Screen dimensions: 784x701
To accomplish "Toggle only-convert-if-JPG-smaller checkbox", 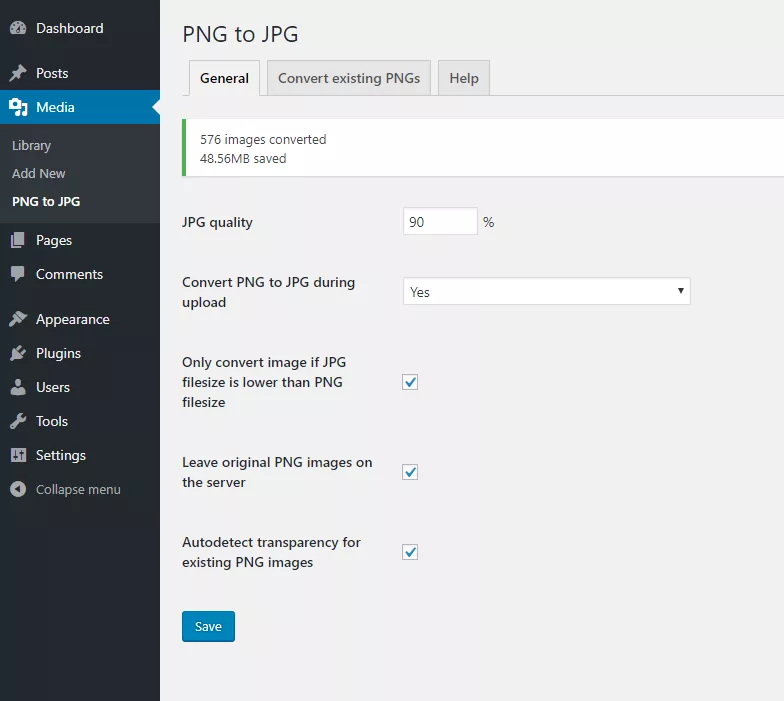I will click(x=410, y=382).
